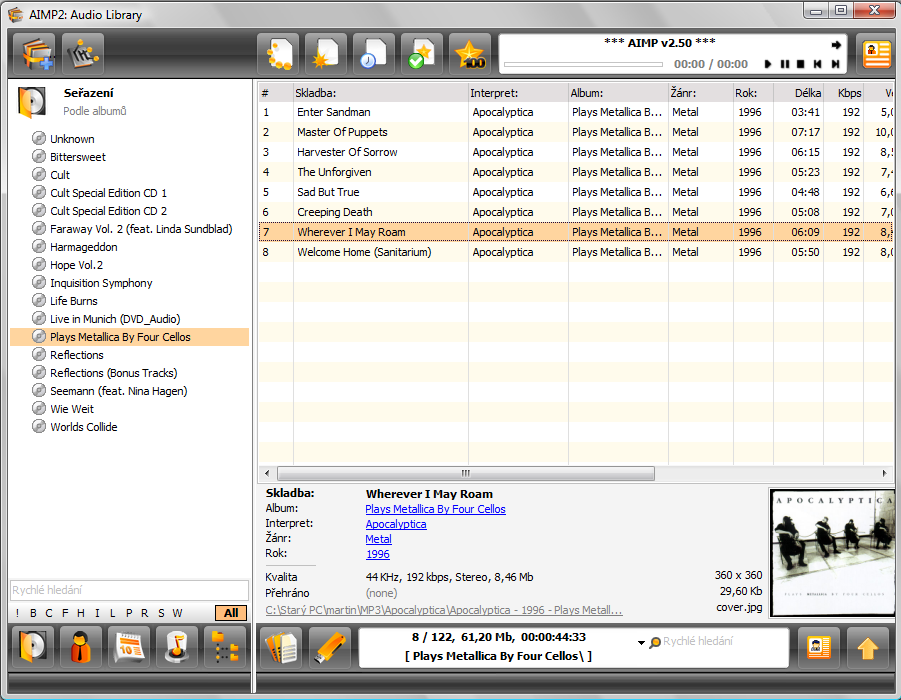Viewport: 901px width, 700px height.
Task: Stop playback with the stop button
Action: click(x=801, y=64)
